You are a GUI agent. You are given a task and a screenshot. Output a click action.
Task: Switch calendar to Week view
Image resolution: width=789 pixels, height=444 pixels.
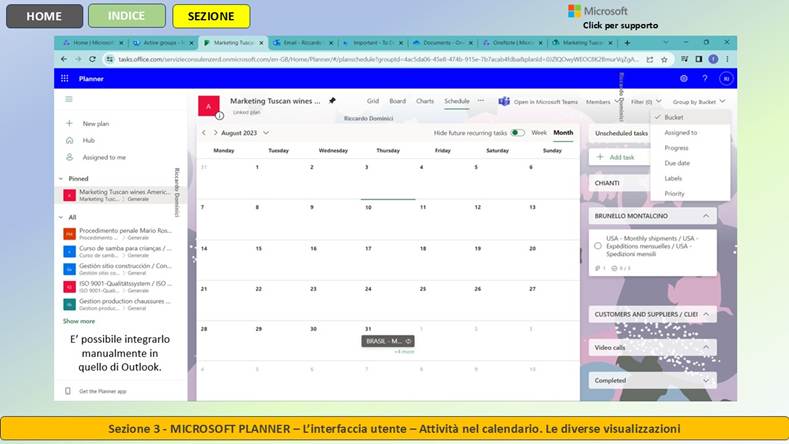tap(539, 133)
